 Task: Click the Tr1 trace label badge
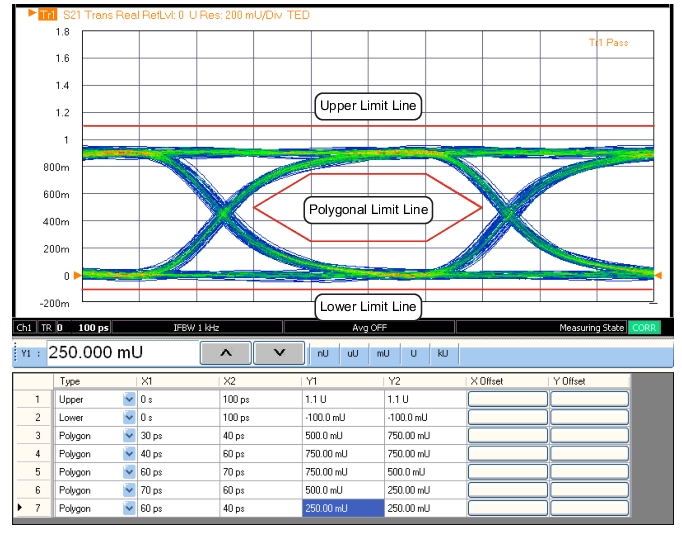tap(47, 15)
